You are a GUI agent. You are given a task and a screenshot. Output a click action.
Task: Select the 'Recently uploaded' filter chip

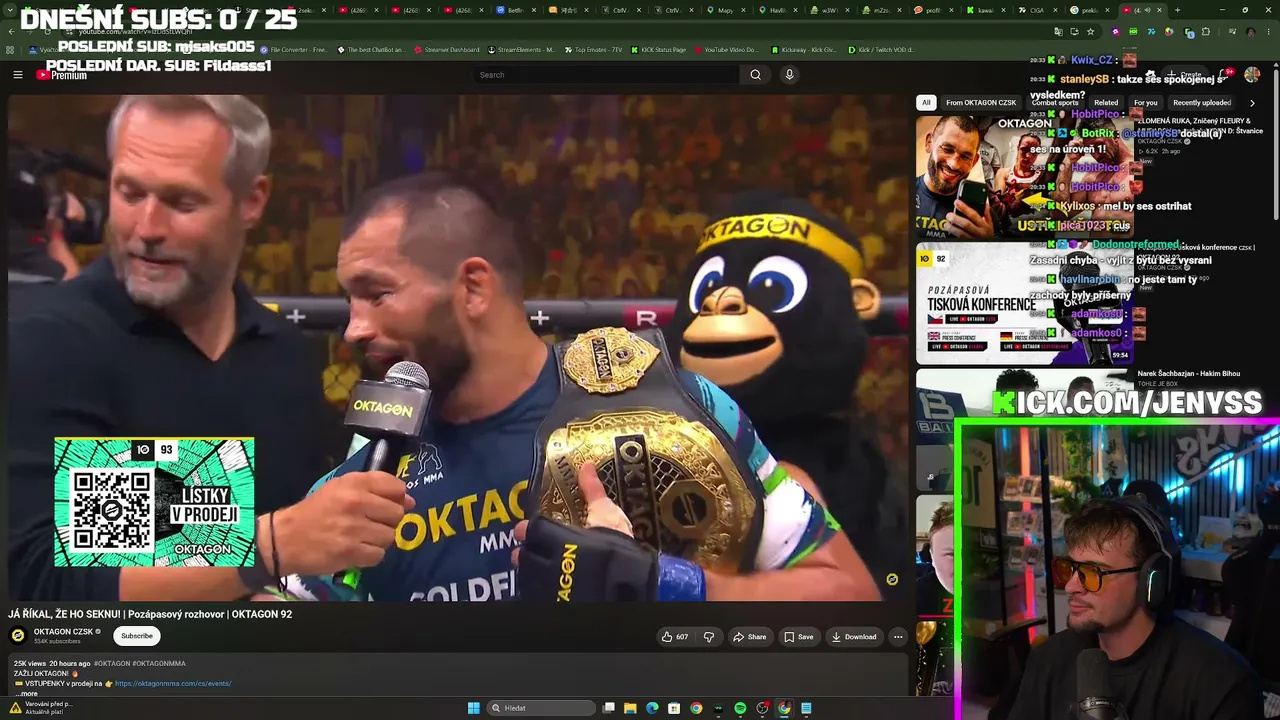coord(1202,102)
